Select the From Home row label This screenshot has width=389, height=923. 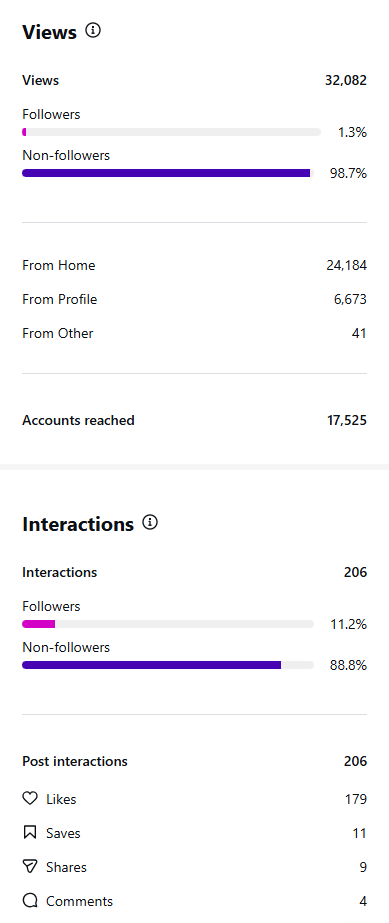click(x=59, y=265)
